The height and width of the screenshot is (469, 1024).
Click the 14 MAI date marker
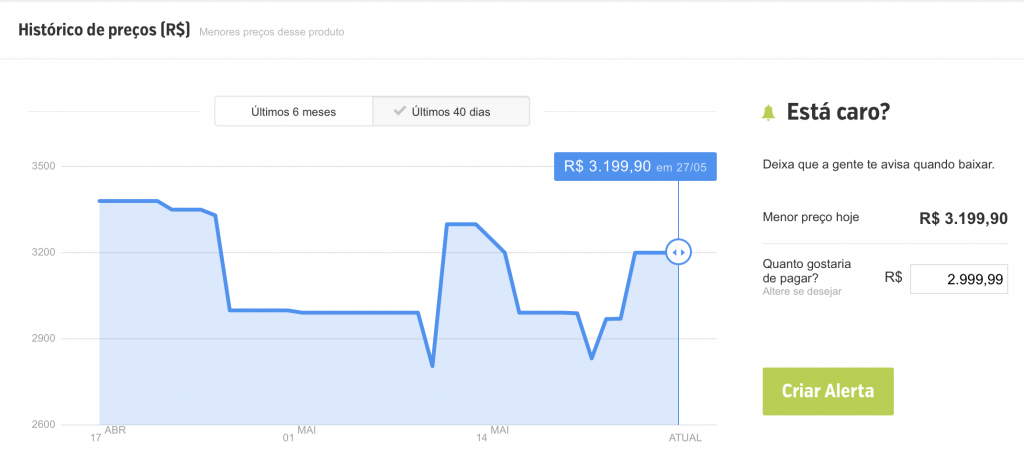(x=492, y=434)
